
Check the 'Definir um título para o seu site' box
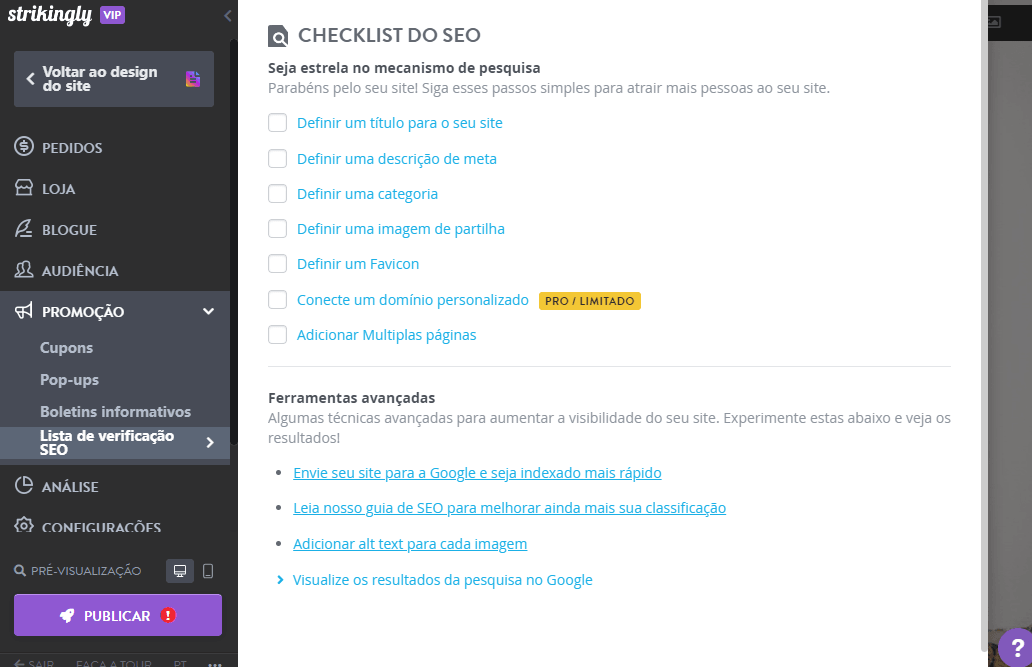[x=277, y=123]
